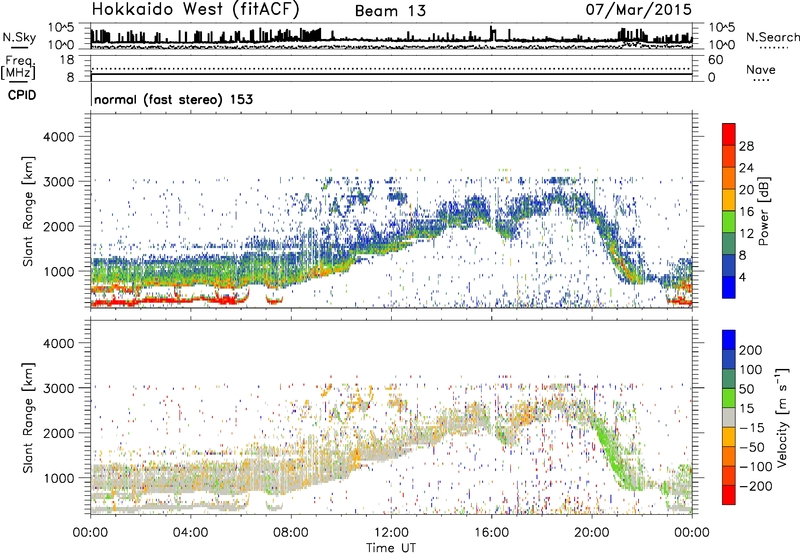Click the '04:00' time axis tick label
Screen dimensions: 800x554
[191, 533]
